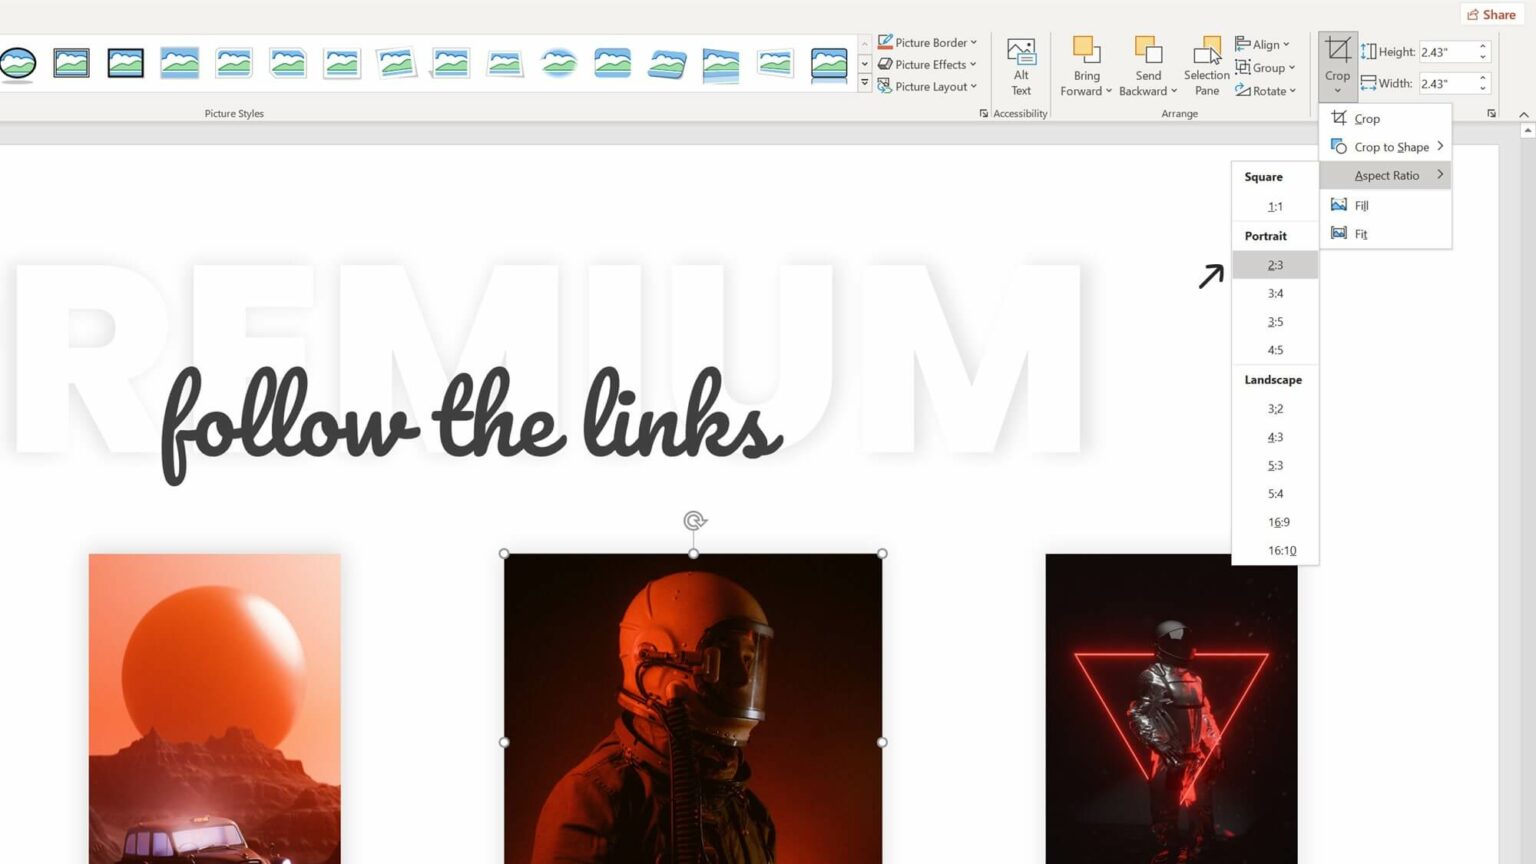1536x864 pixels.
Task: Click the Share button
Action: coord(1491,14)
